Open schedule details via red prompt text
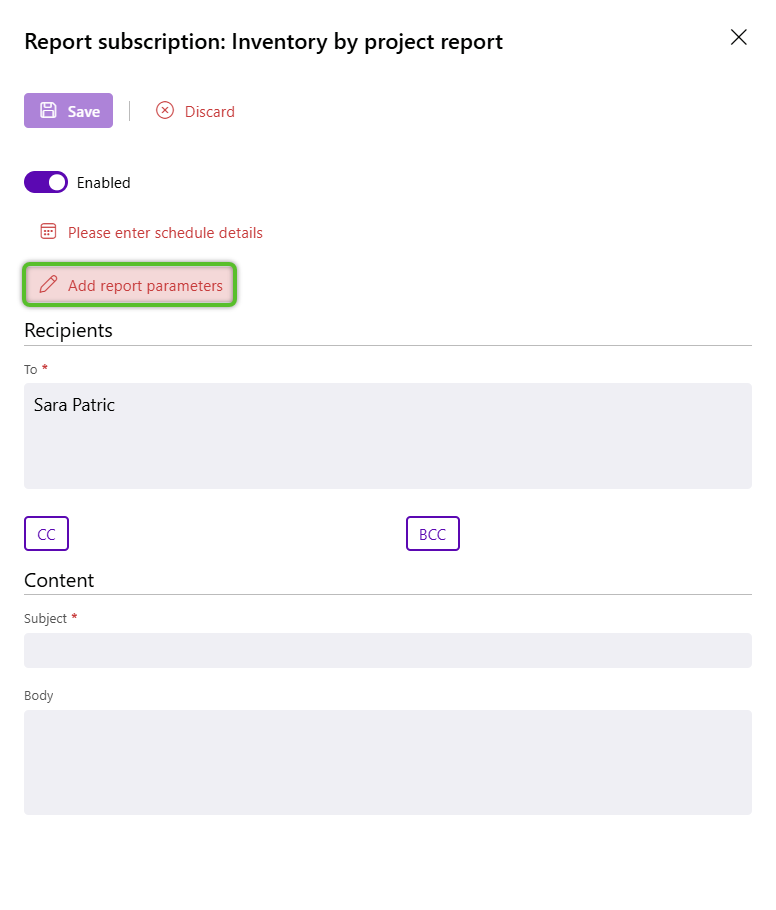The height and width of the screenshot is (910, 776). pos(165,233)
